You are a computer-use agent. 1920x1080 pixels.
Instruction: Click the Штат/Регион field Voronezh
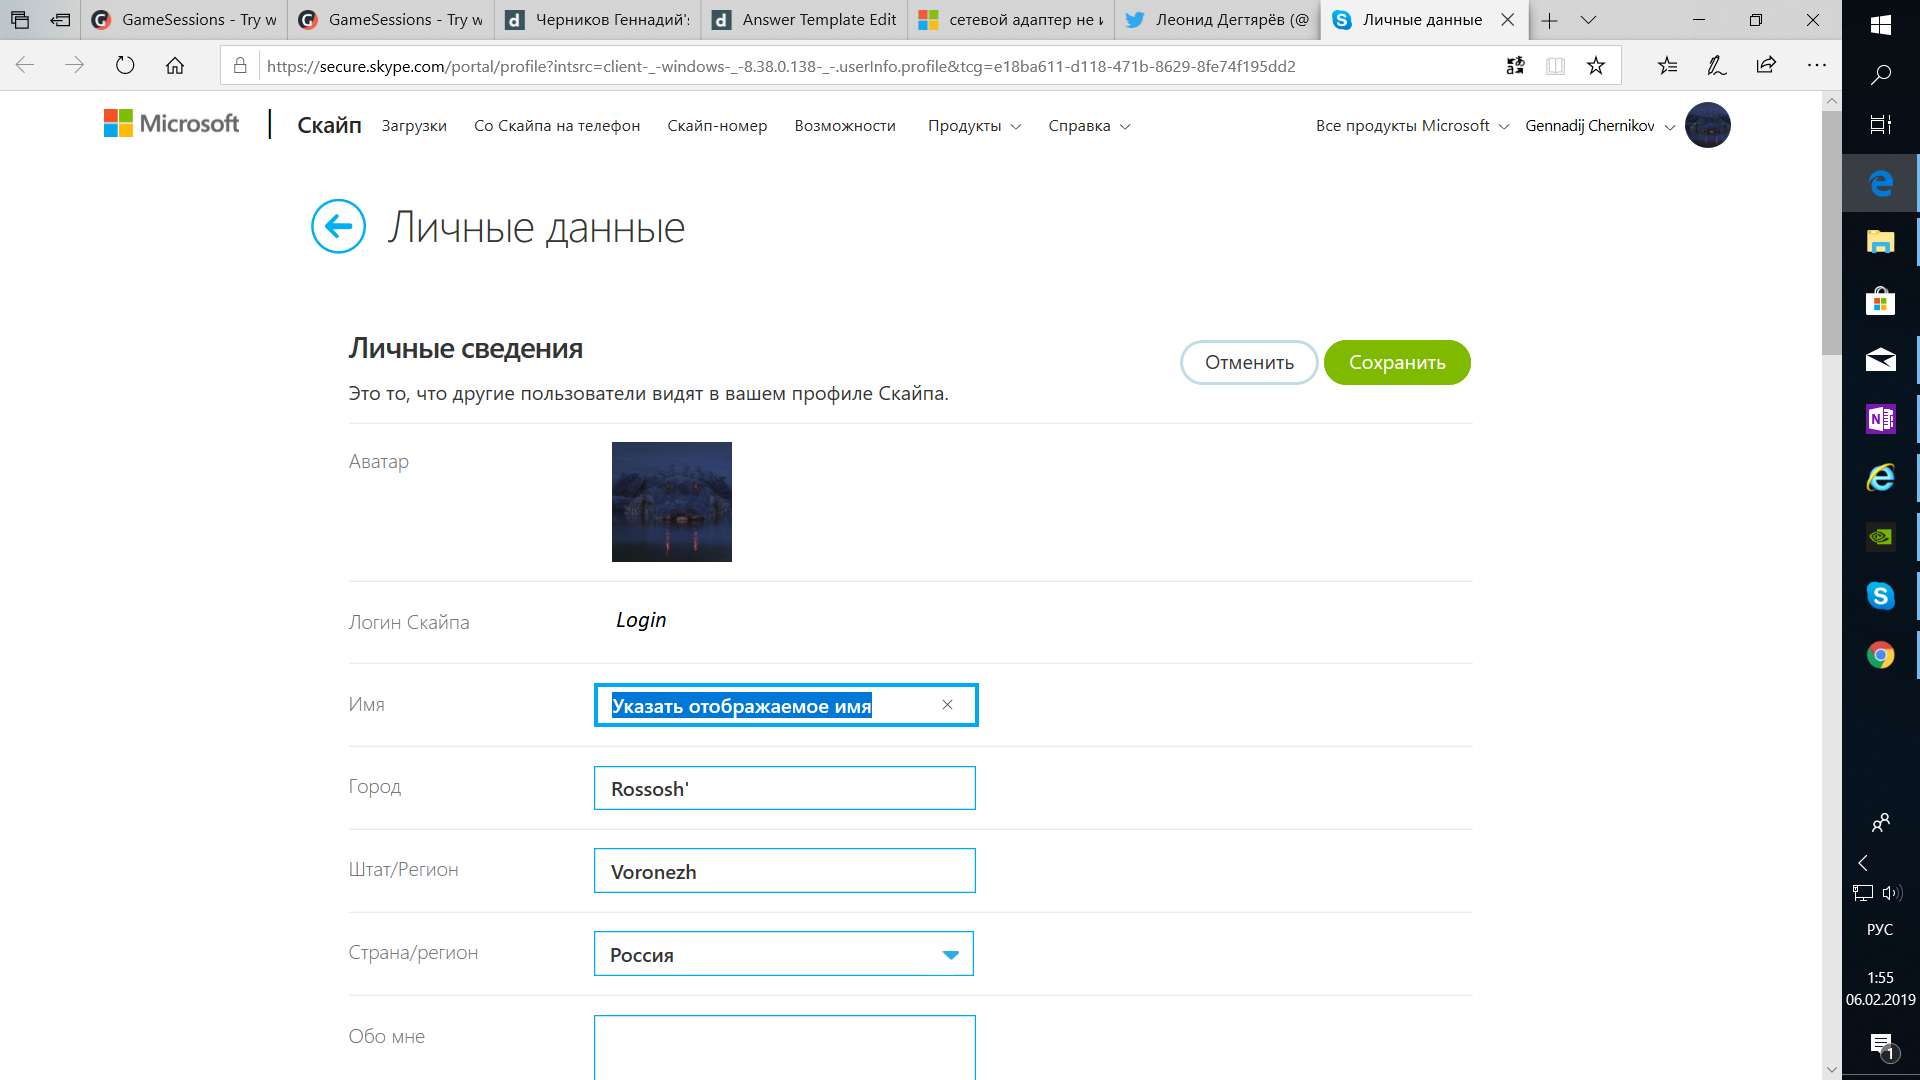click(785, 871)
